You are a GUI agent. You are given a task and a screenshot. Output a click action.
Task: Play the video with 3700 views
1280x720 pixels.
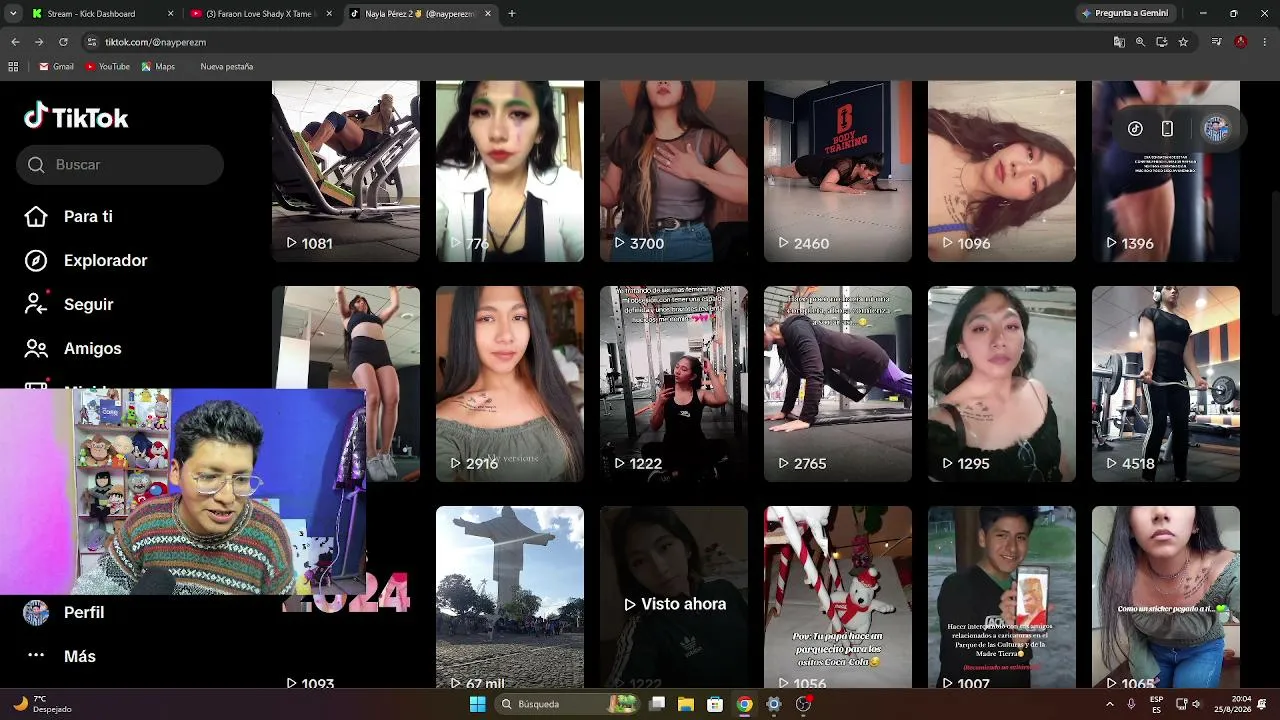coord(674,171)
